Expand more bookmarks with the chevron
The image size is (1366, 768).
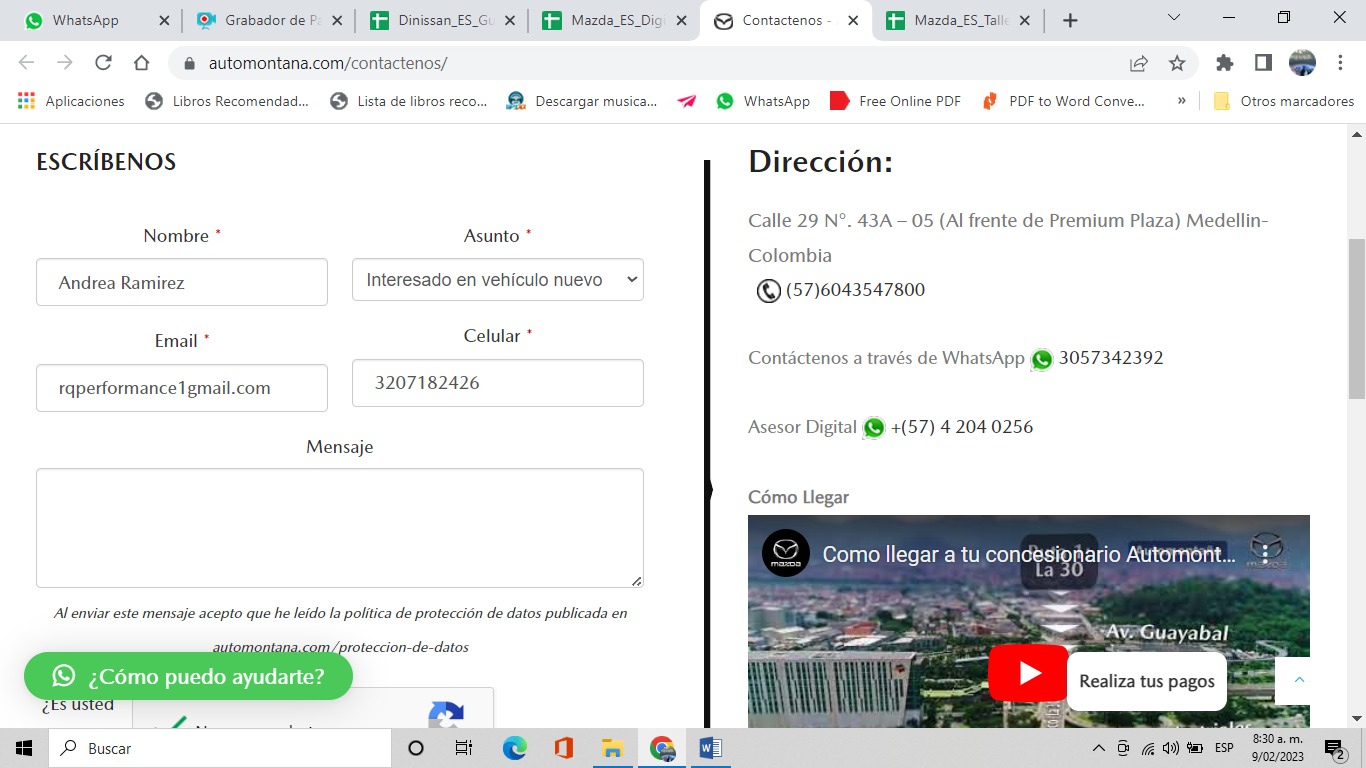click(1182, 101)
